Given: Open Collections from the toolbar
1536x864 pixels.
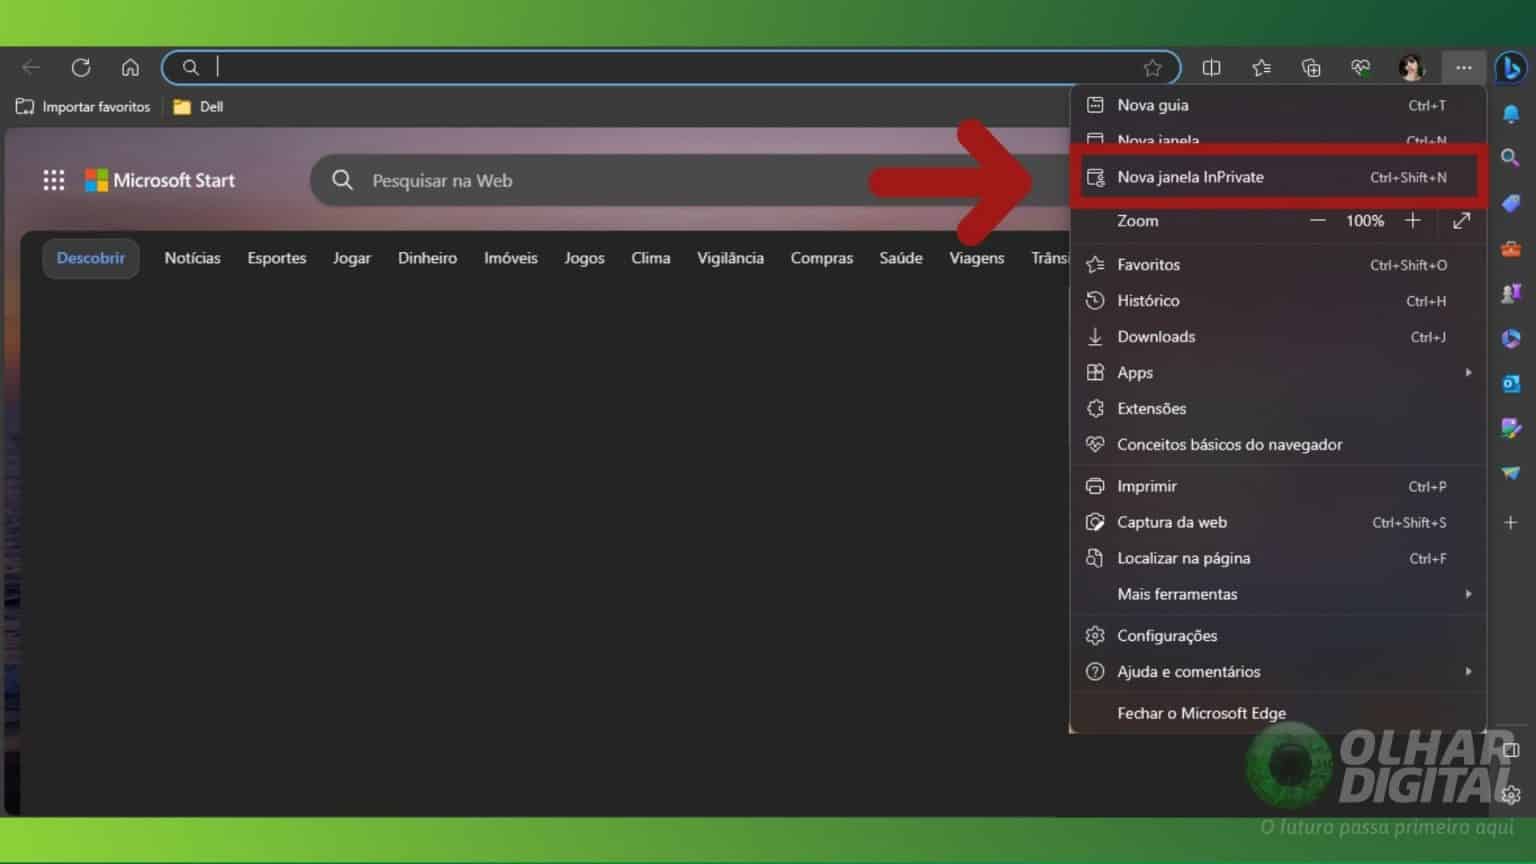Looking at the screenshot, I should click(1310, 67).
